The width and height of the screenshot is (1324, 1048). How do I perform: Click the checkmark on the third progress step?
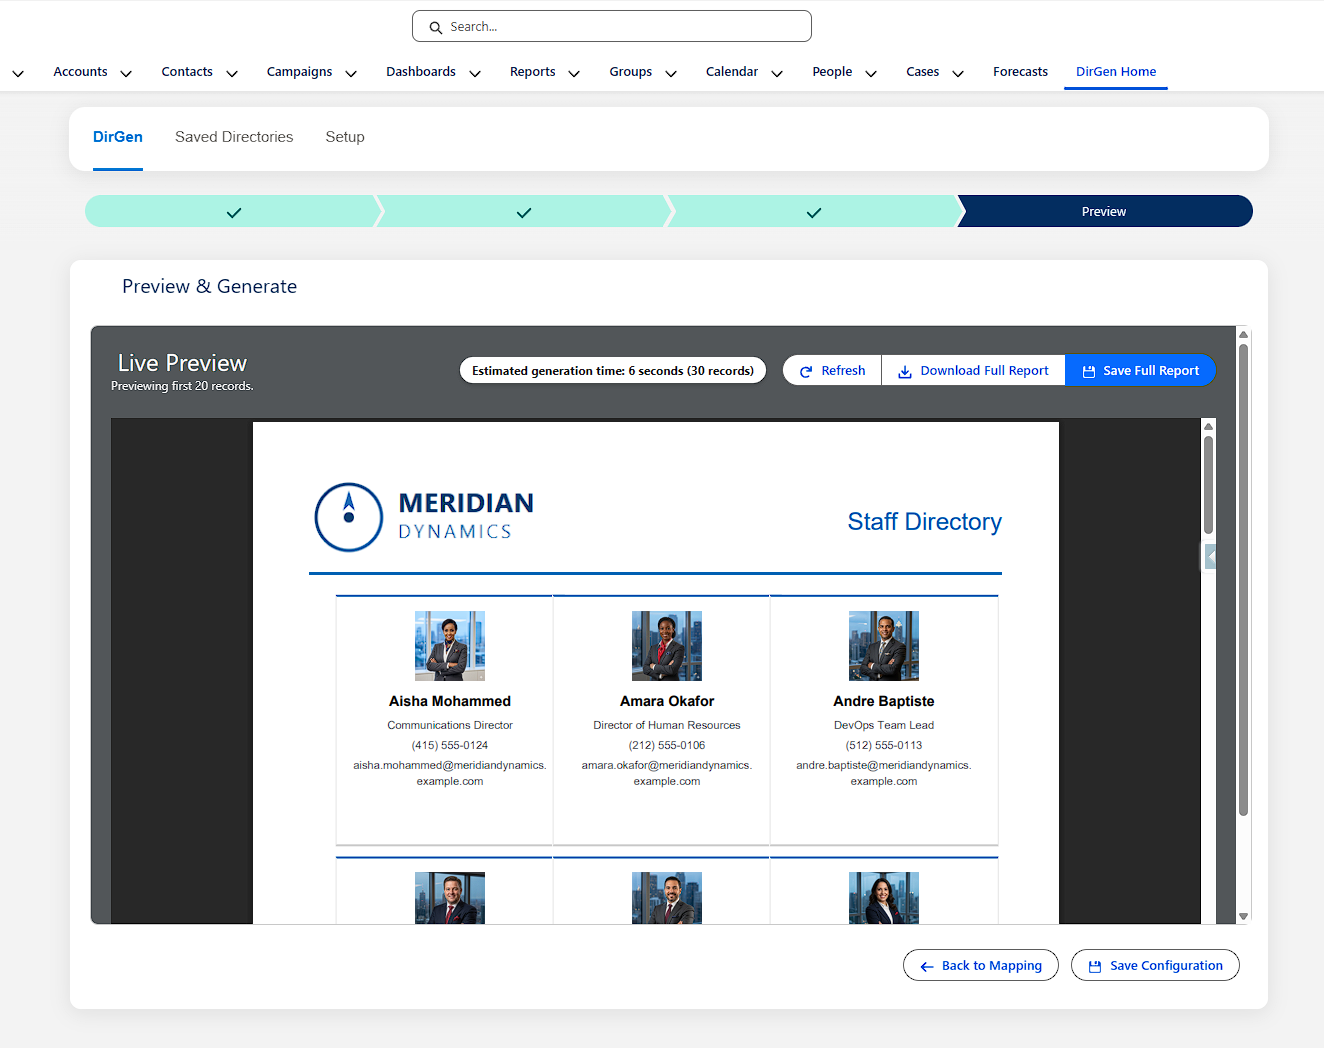point(813,211)
